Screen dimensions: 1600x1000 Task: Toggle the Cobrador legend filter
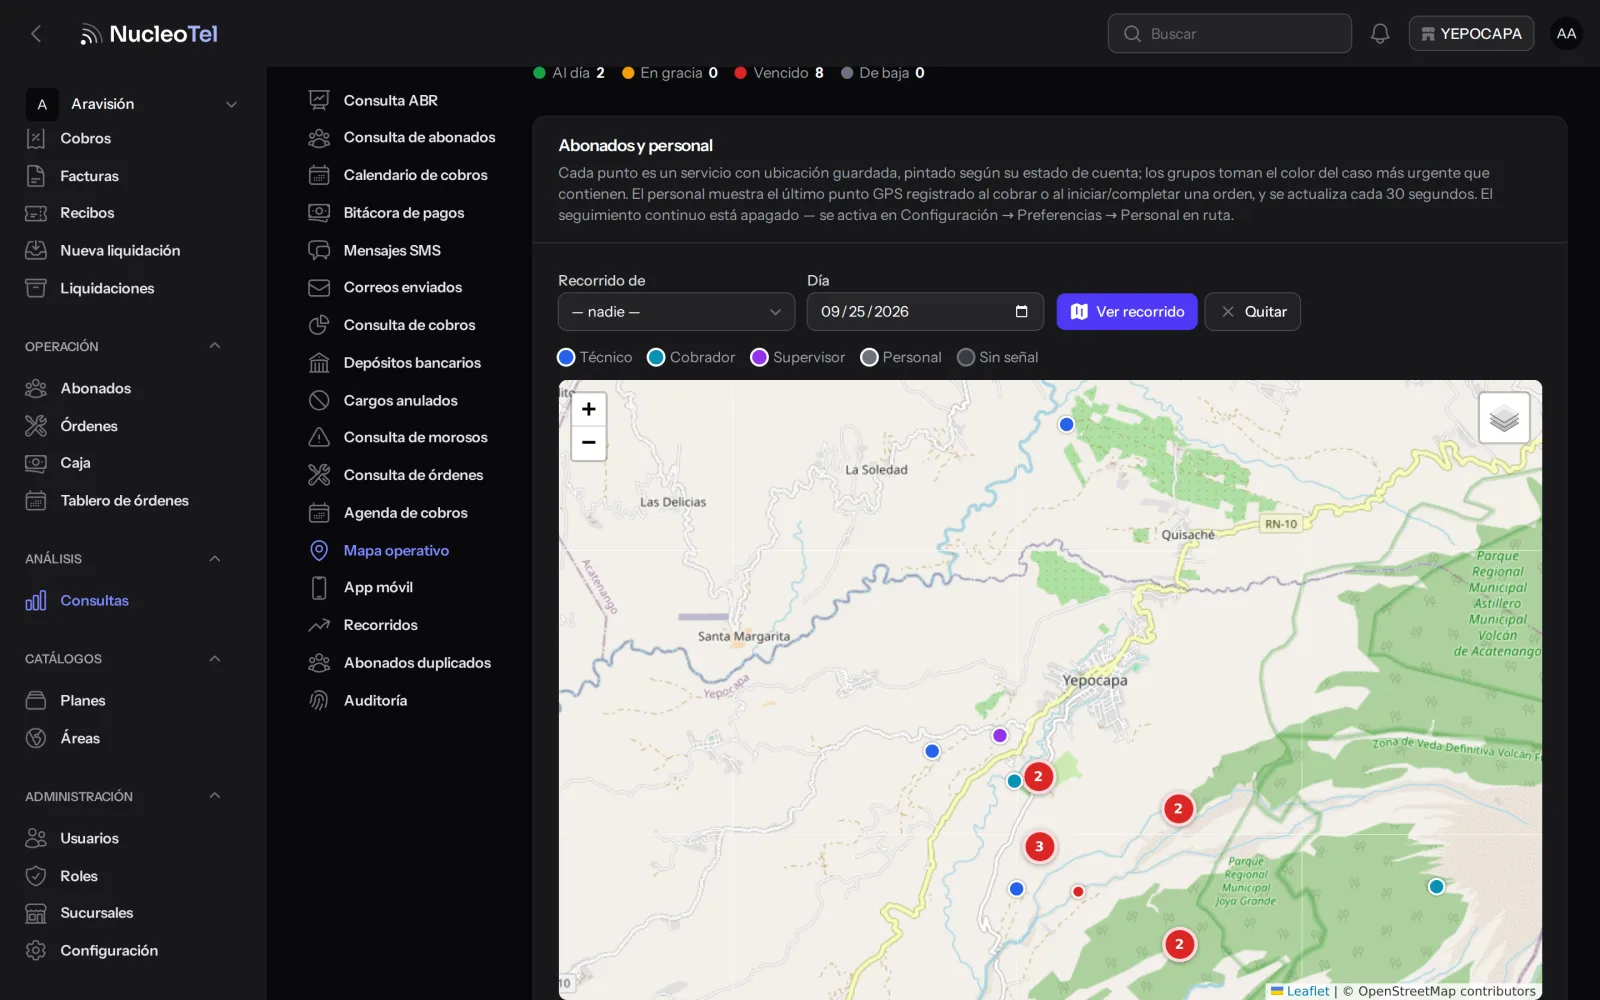(x=691, y=357)
